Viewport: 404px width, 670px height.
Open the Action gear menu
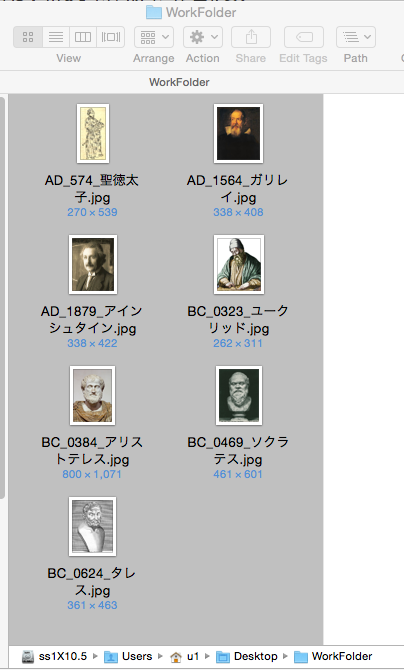click(203, 37)
